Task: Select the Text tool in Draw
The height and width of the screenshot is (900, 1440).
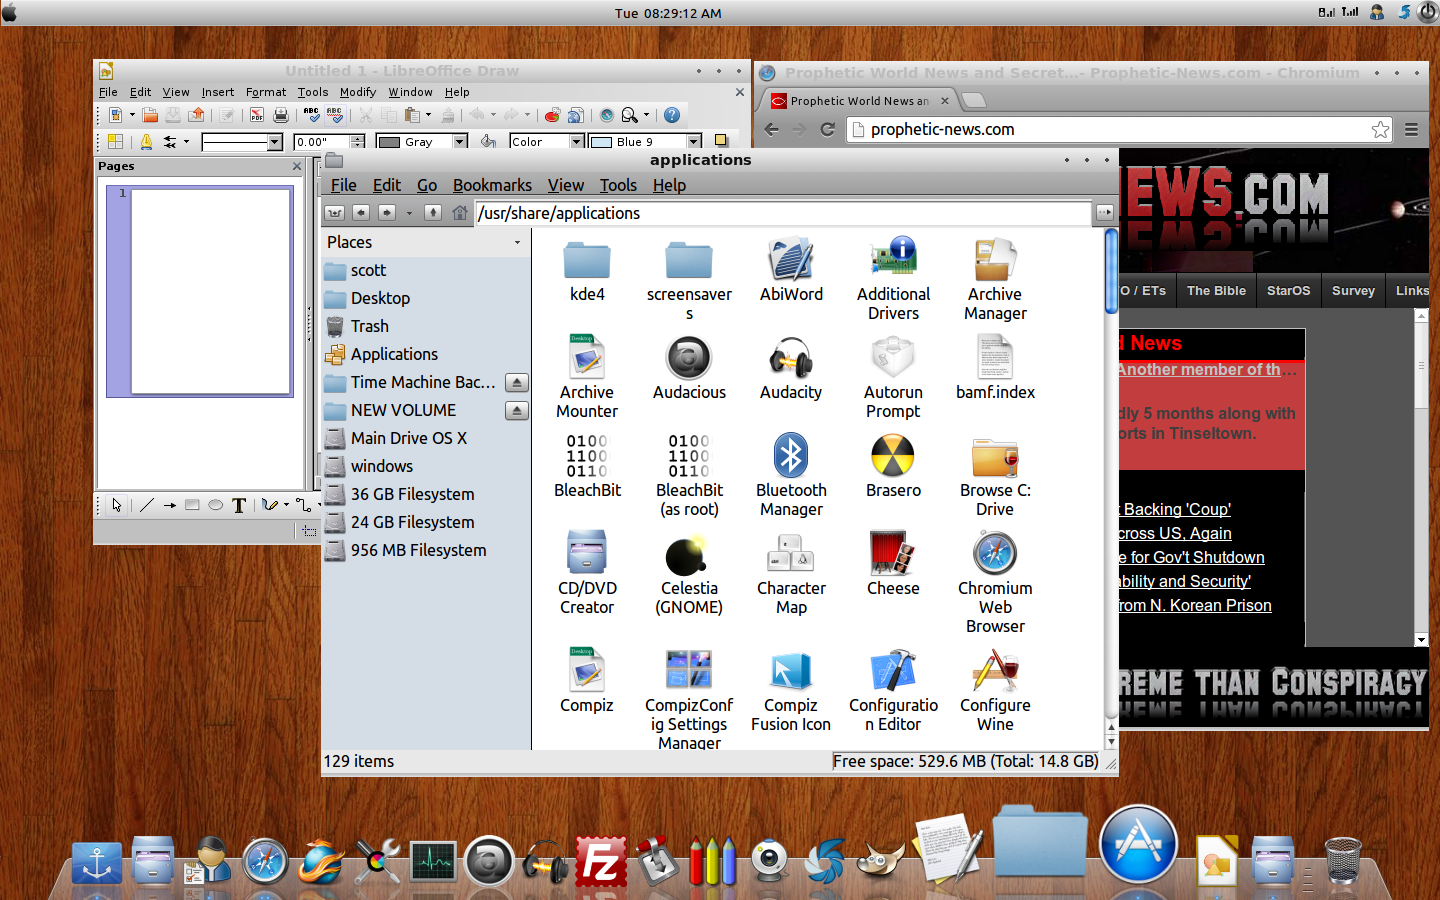Action: point(239,506)
